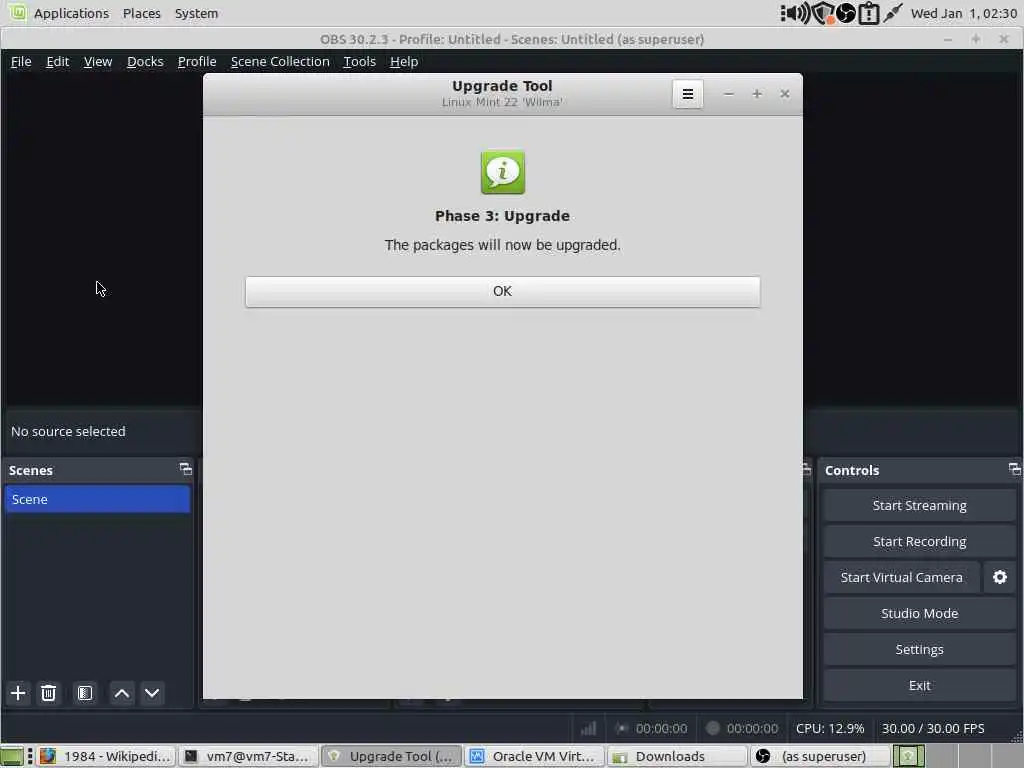Switch to the 1984 - Wikipedia Firefox taskbar window

coord(106,756)
